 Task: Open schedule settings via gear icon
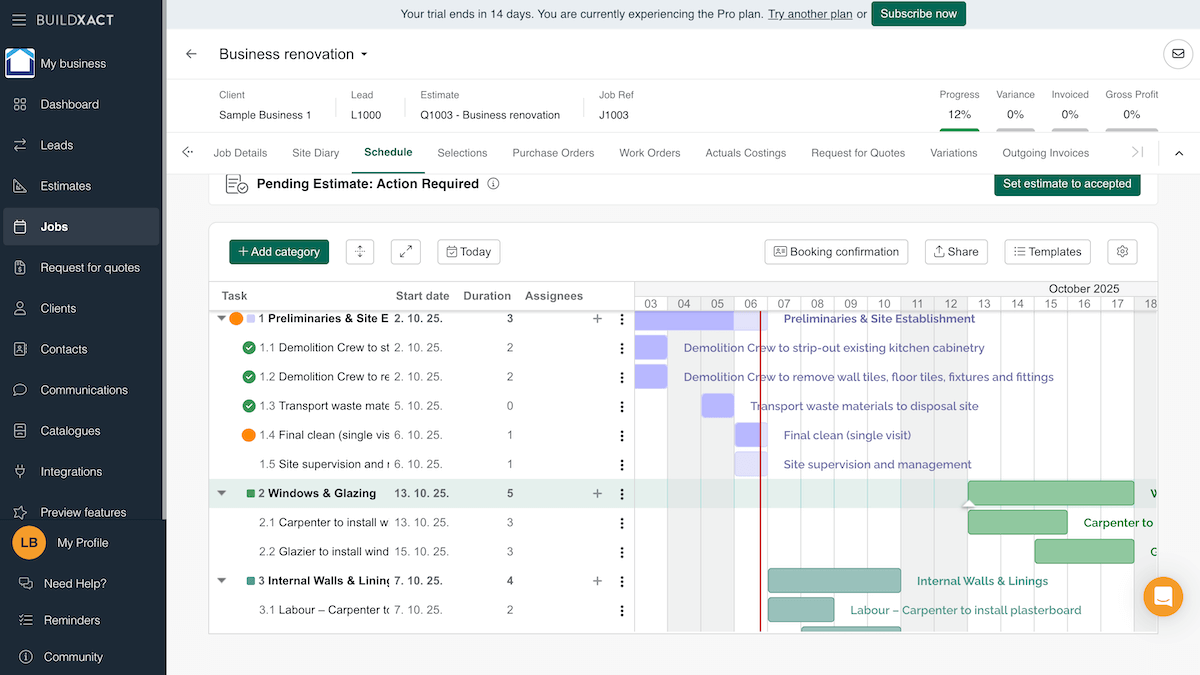(x=1122, y=252)
